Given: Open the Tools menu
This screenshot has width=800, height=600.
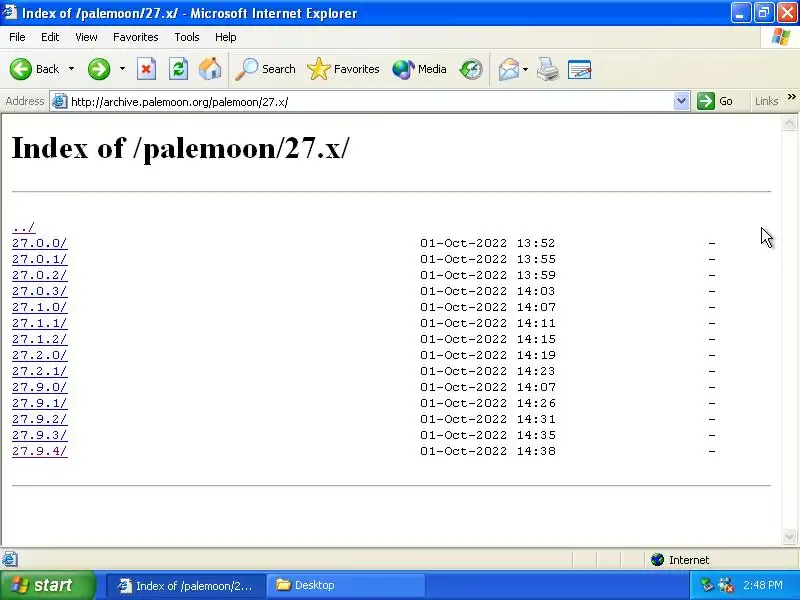Looking at the screenshot, I should tap(187, 37).
